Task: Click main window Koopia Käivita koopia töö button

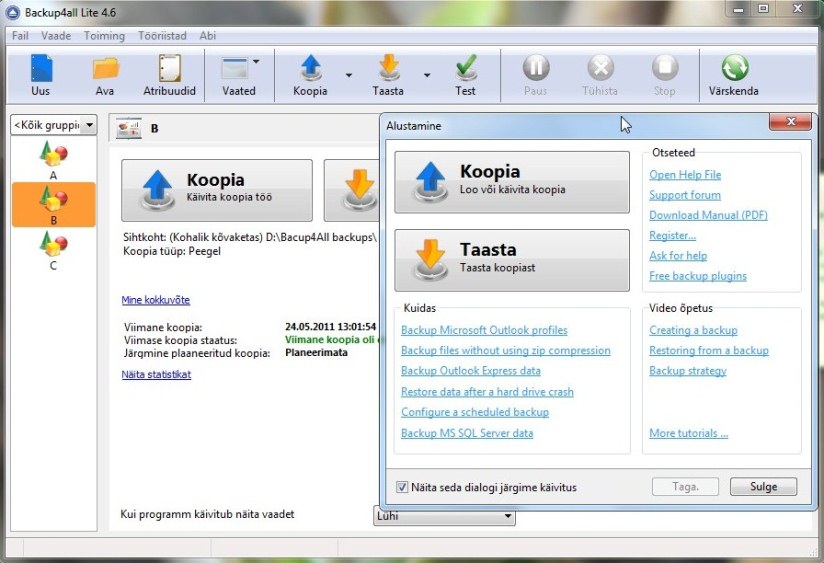Action: coord(217,190)
